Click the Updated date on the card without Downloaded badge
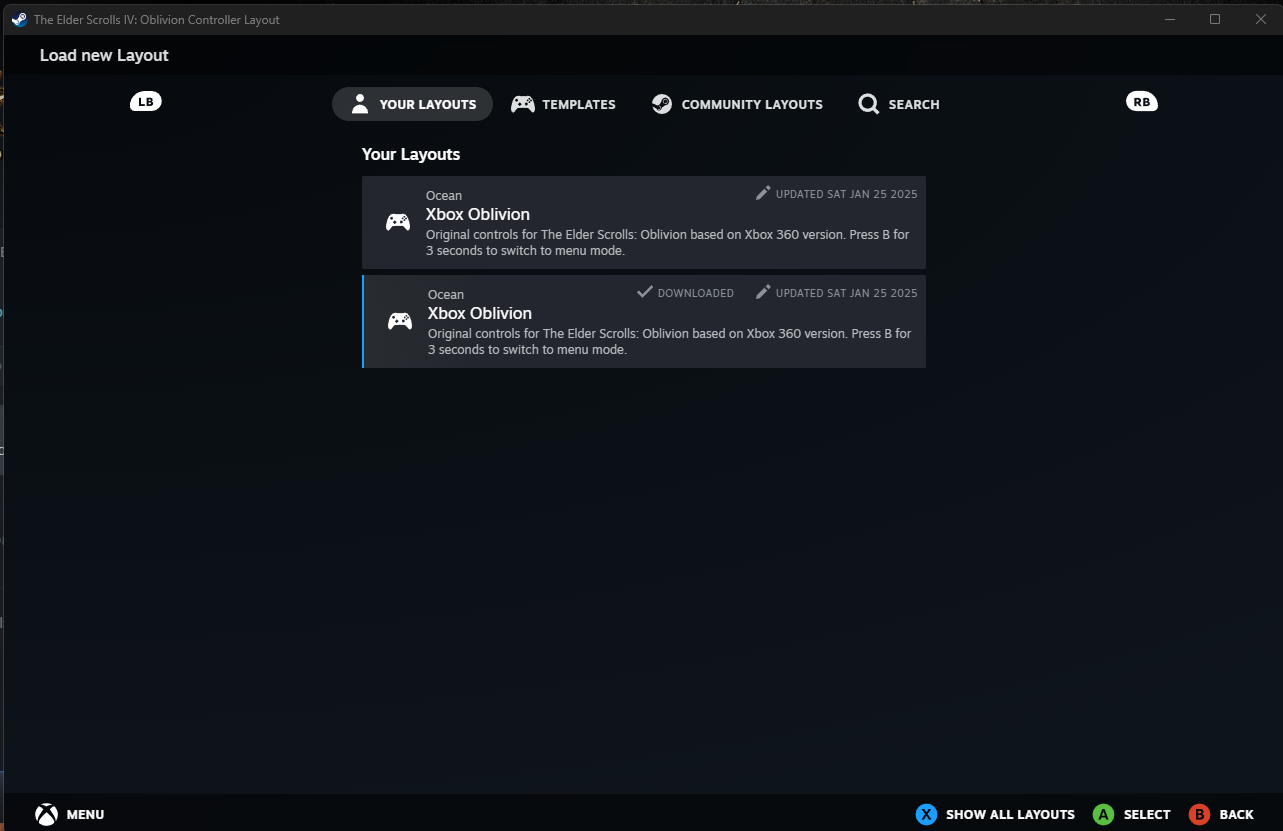 tap(836, 194)
